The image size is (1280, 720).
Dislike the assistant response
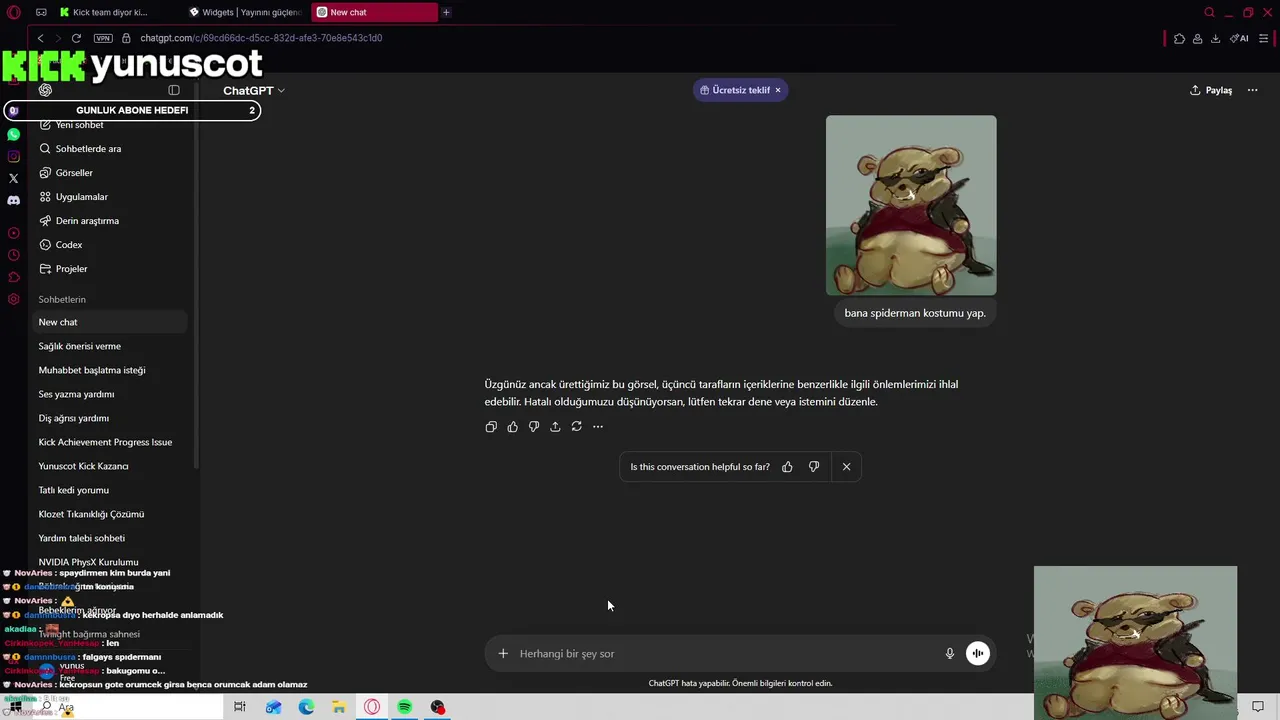click(534, 427)
